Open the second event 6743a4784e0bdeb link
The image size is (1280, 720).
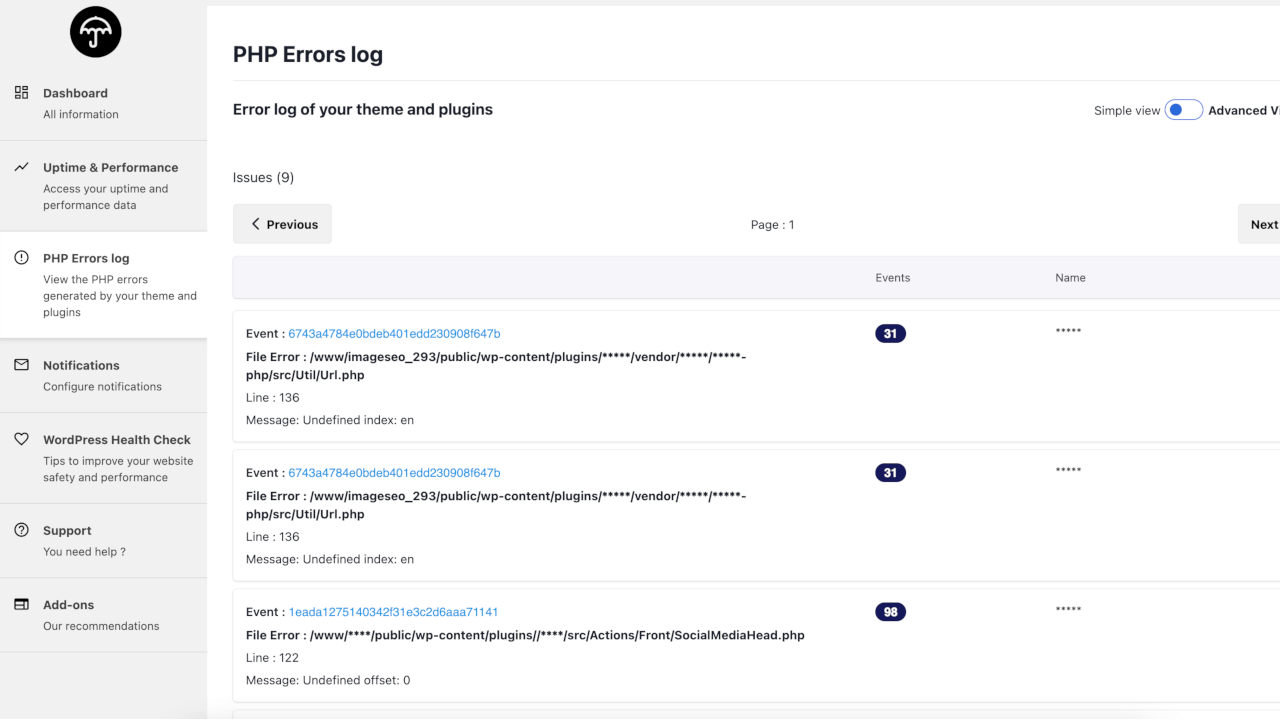tap(394, 473)
